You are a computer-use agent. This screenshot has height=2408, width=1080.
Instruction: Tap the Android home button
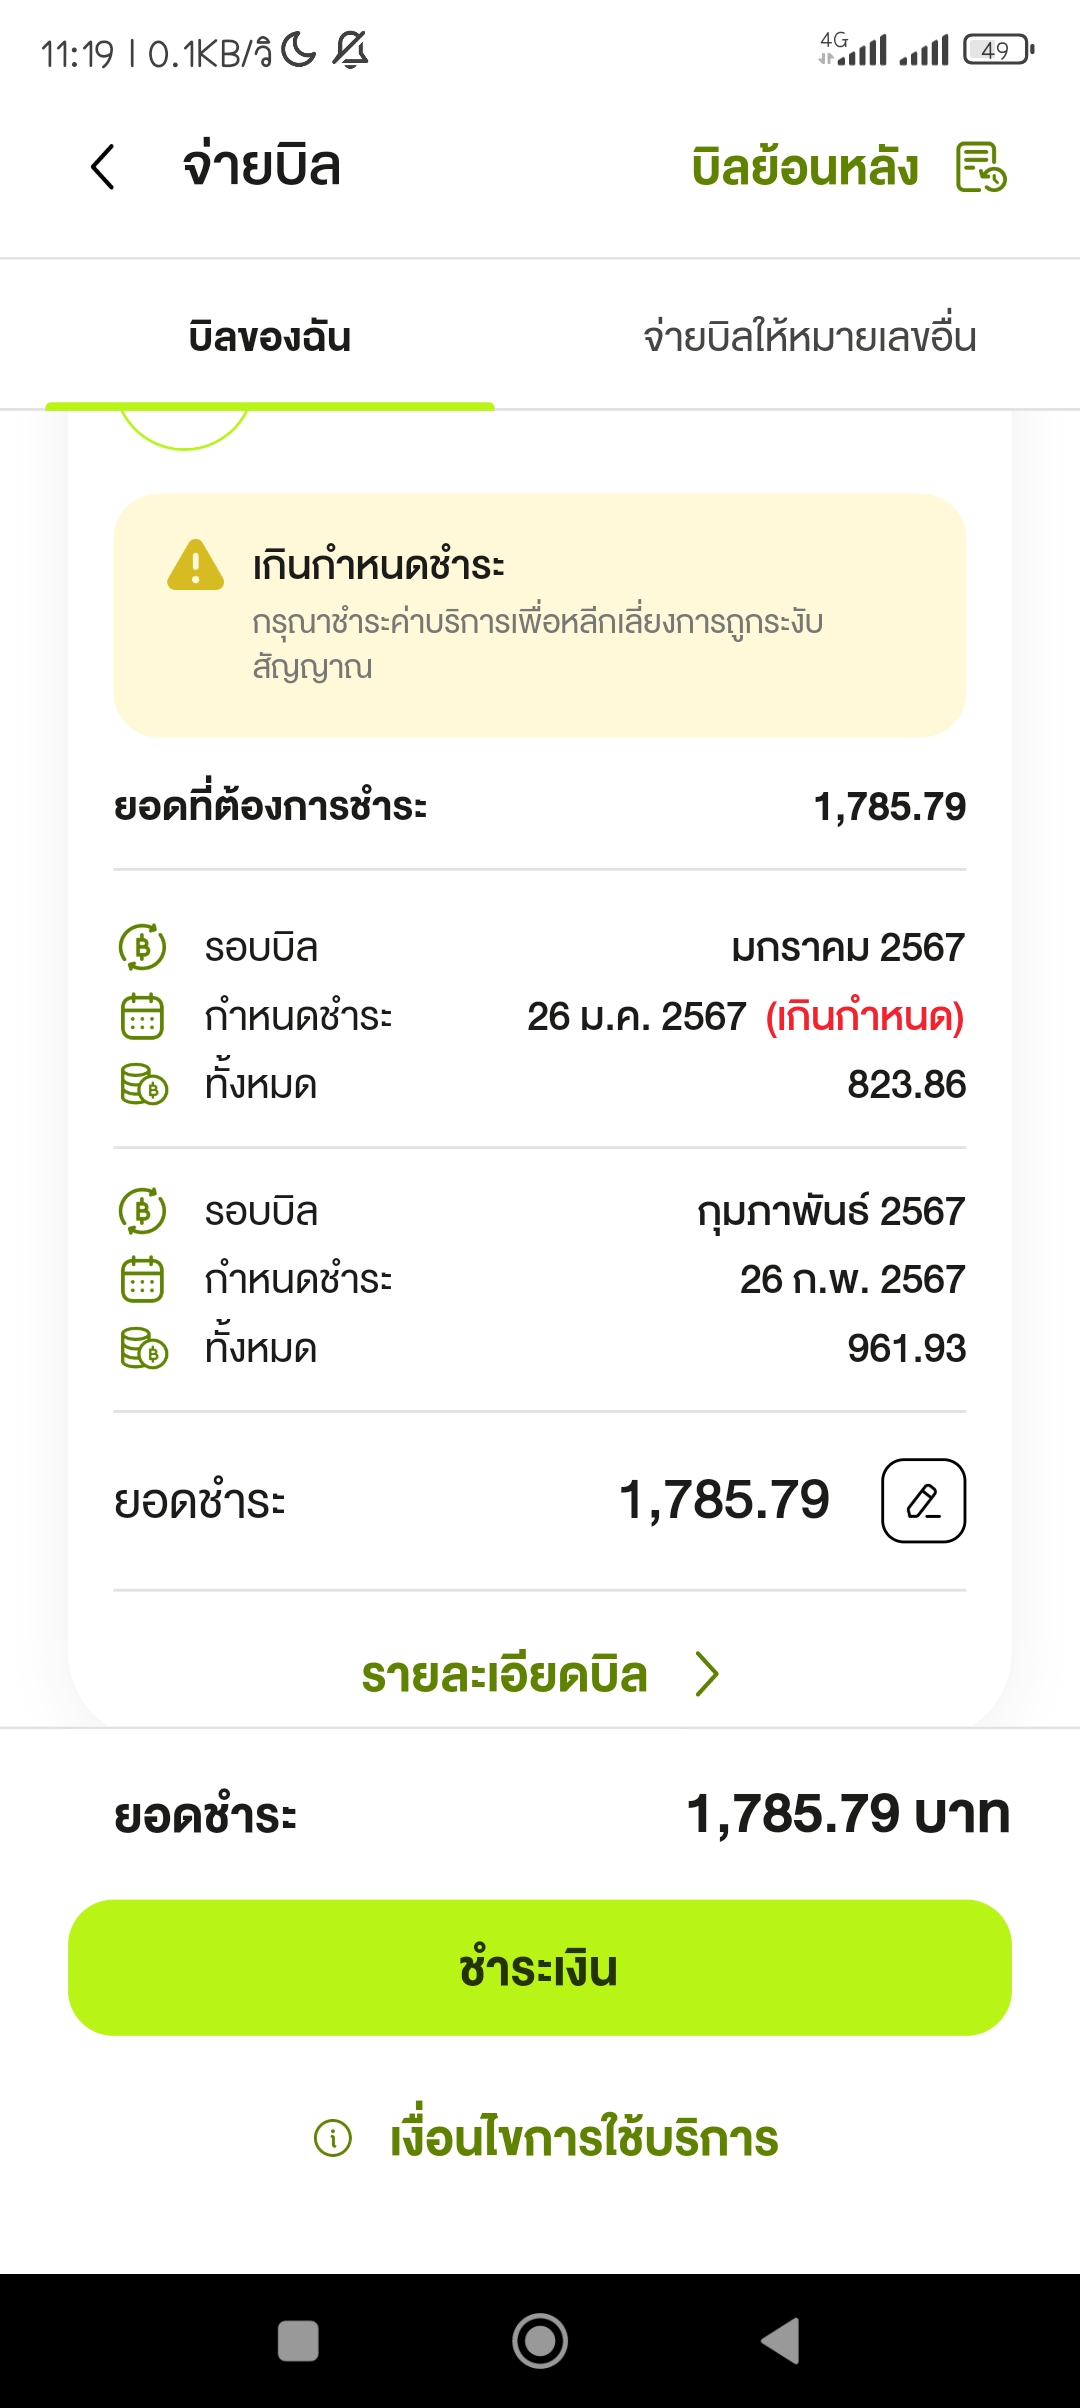coord(540,2341)
